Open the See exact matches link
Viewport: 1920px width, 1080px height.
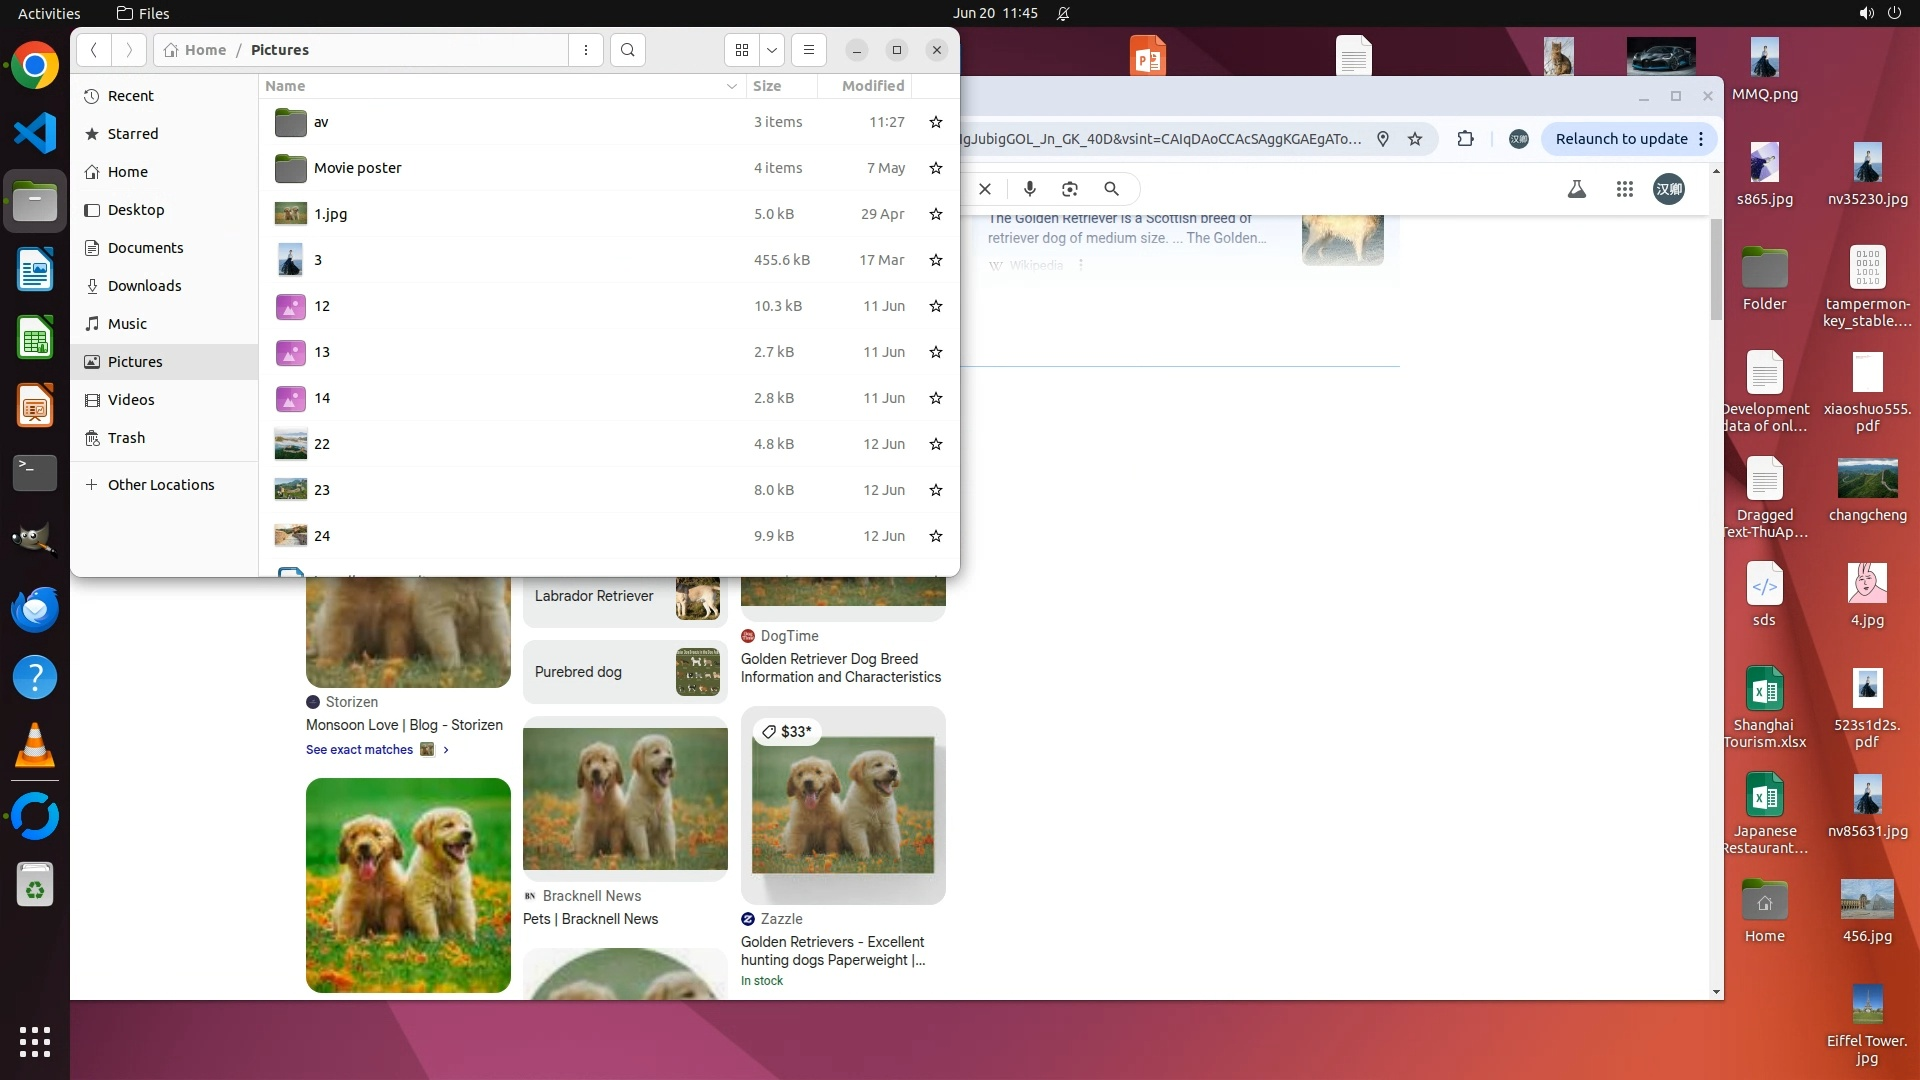pos(360,750)
